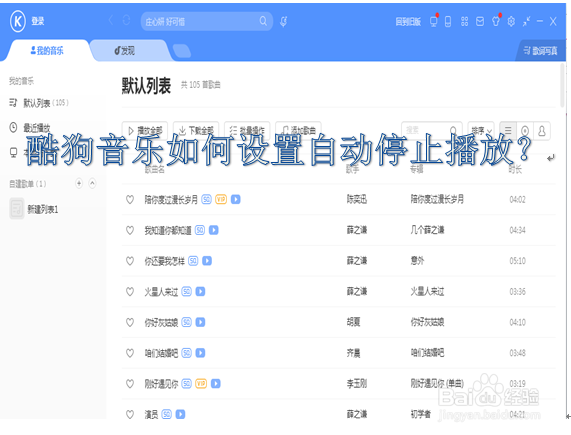
Task: Open the 新建列表1 playlist
Action: (x=43, y=209)
